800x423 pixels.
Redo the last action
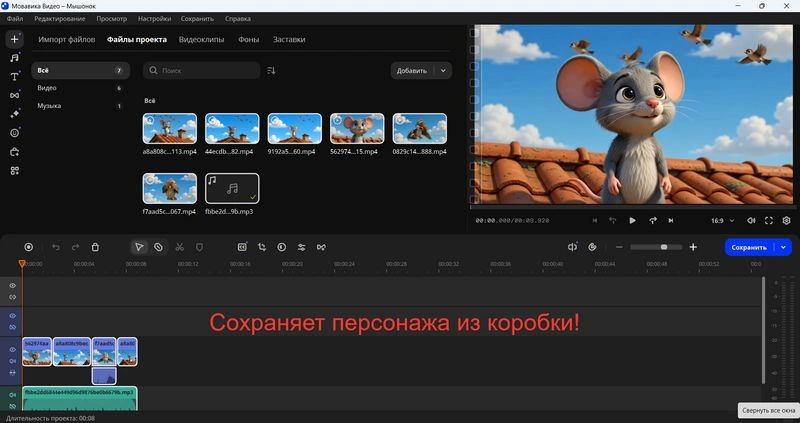click(76, 247)
